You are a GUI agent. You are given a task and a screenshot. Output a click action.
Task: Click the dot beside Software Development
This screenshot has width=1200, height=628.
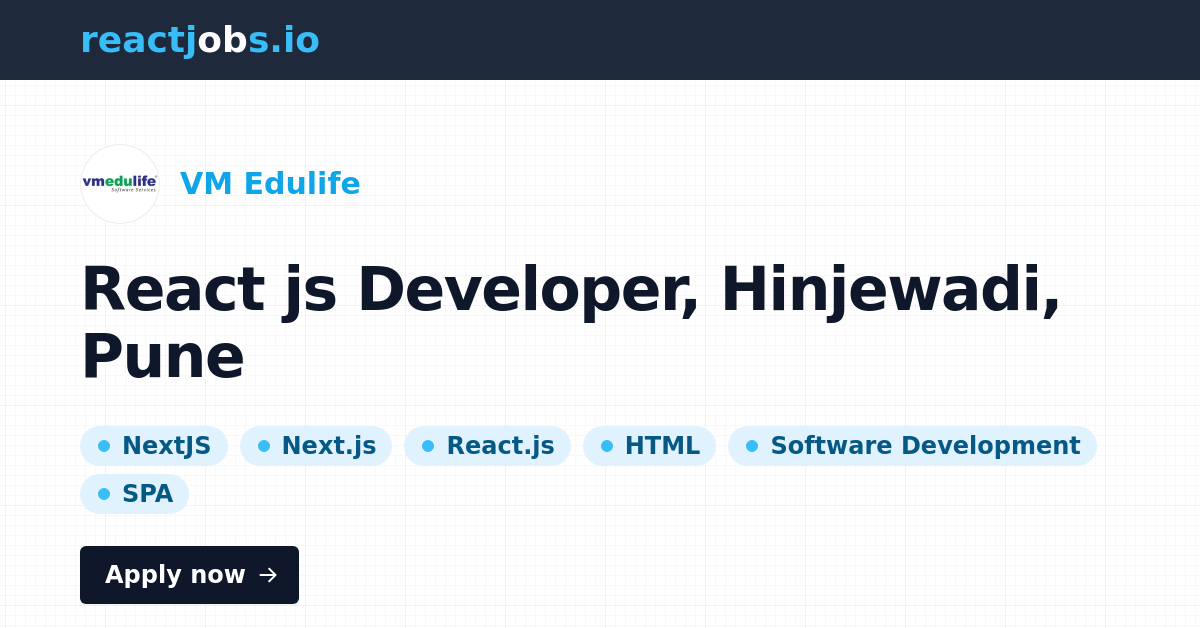pos(752,446)
